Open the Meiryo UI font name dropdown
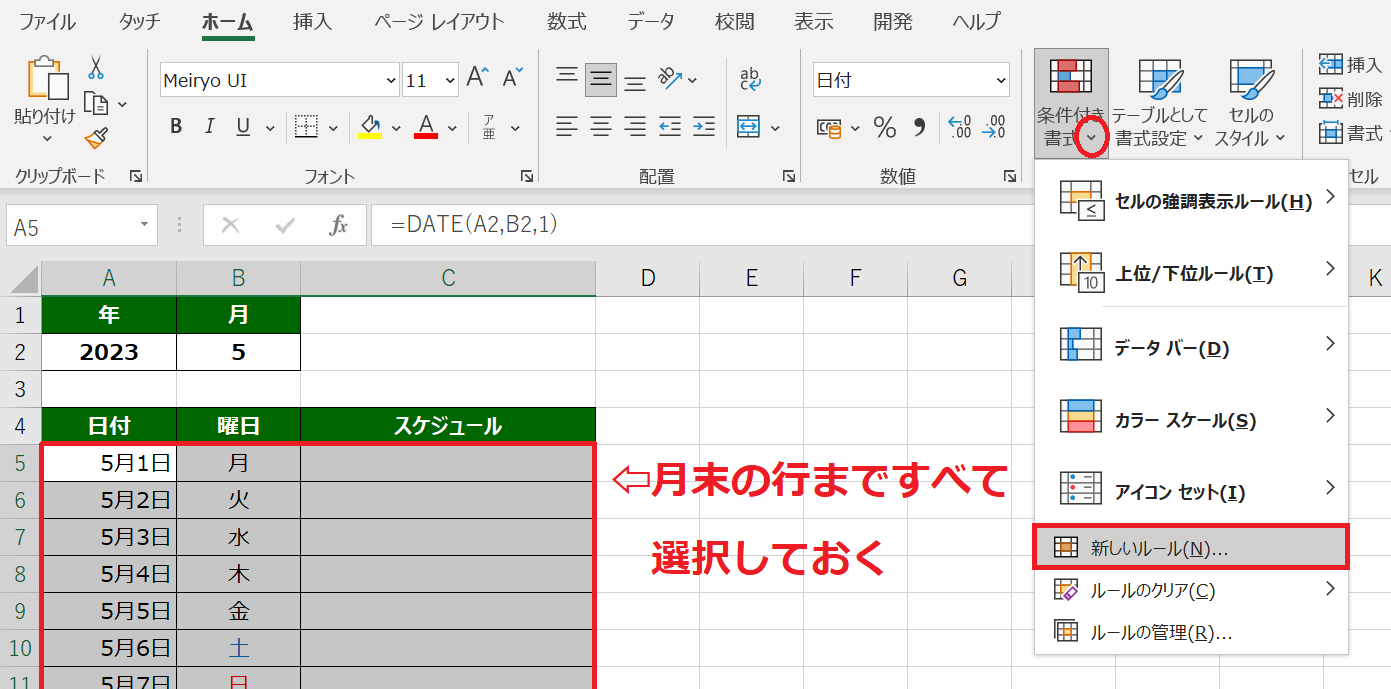This screenshot has width=1391, height=689. [391, 81]
